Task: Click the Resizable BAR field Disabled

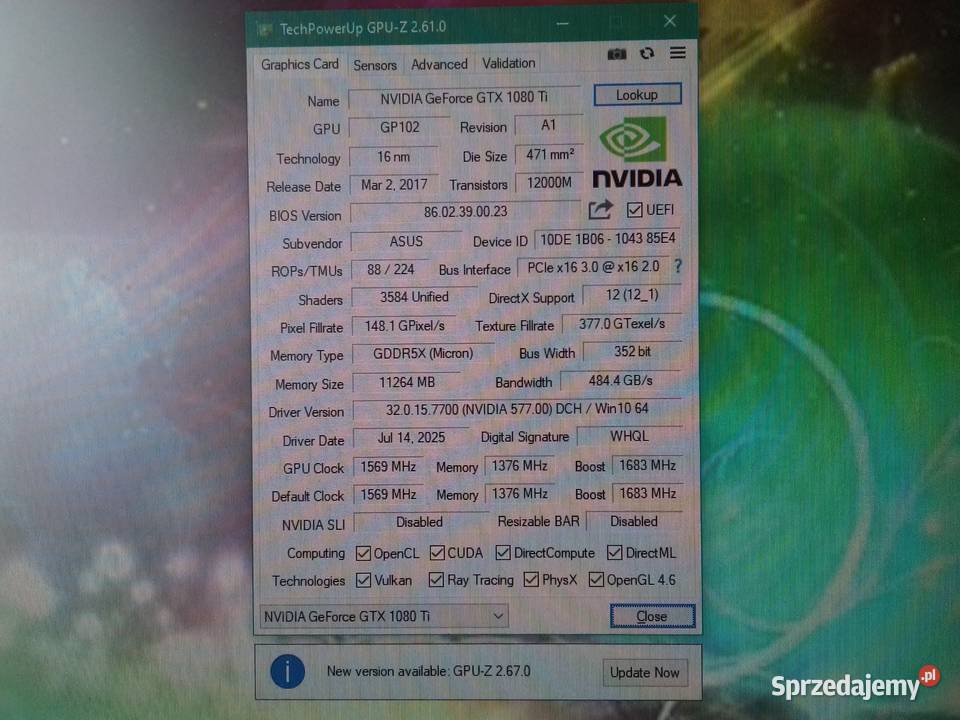Action: (x=634, y=522)
